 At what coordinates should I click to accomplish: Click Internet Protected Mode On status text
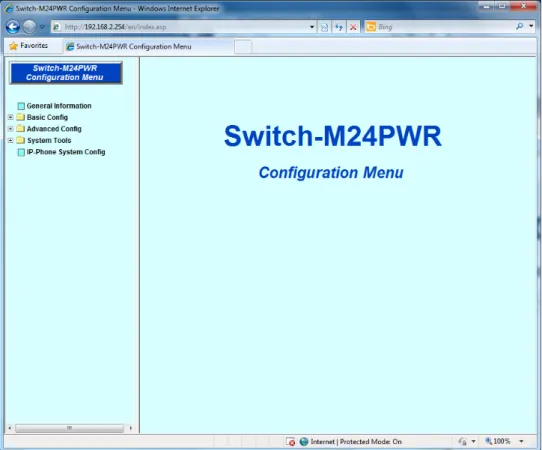pos(356,441)
